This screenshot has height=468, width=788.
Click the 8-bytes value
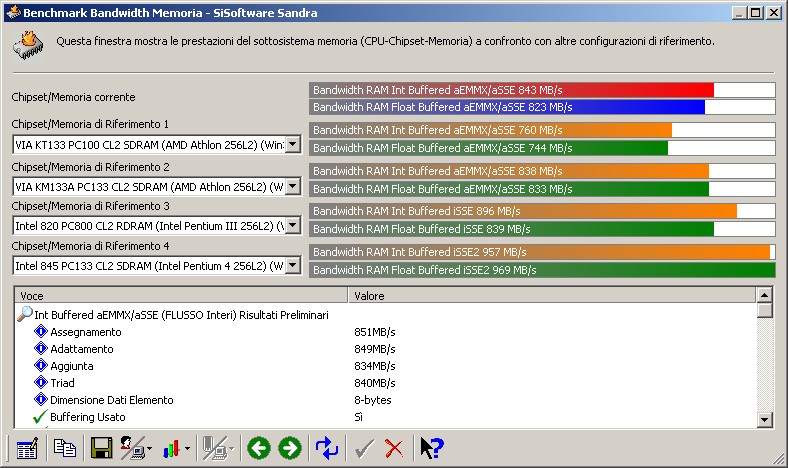(373, 400)
